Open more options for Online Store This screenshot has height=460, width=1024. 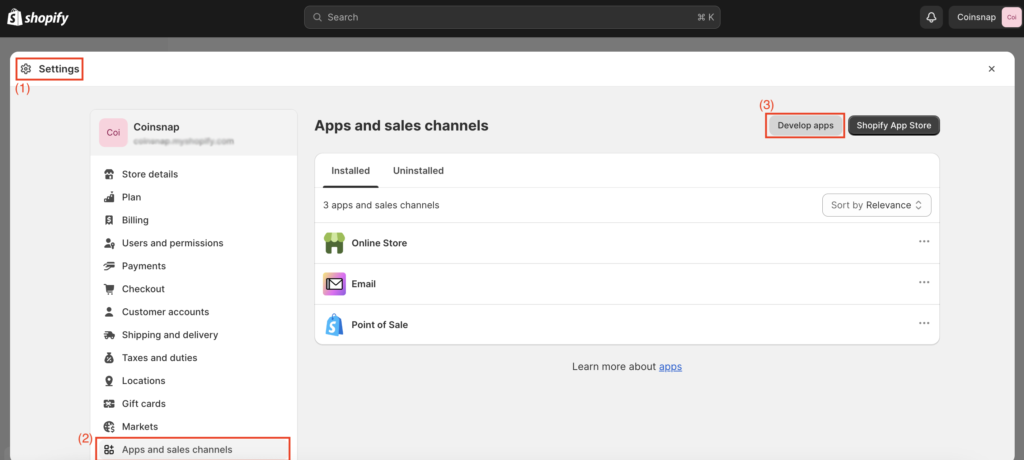(x=924, y=242)
